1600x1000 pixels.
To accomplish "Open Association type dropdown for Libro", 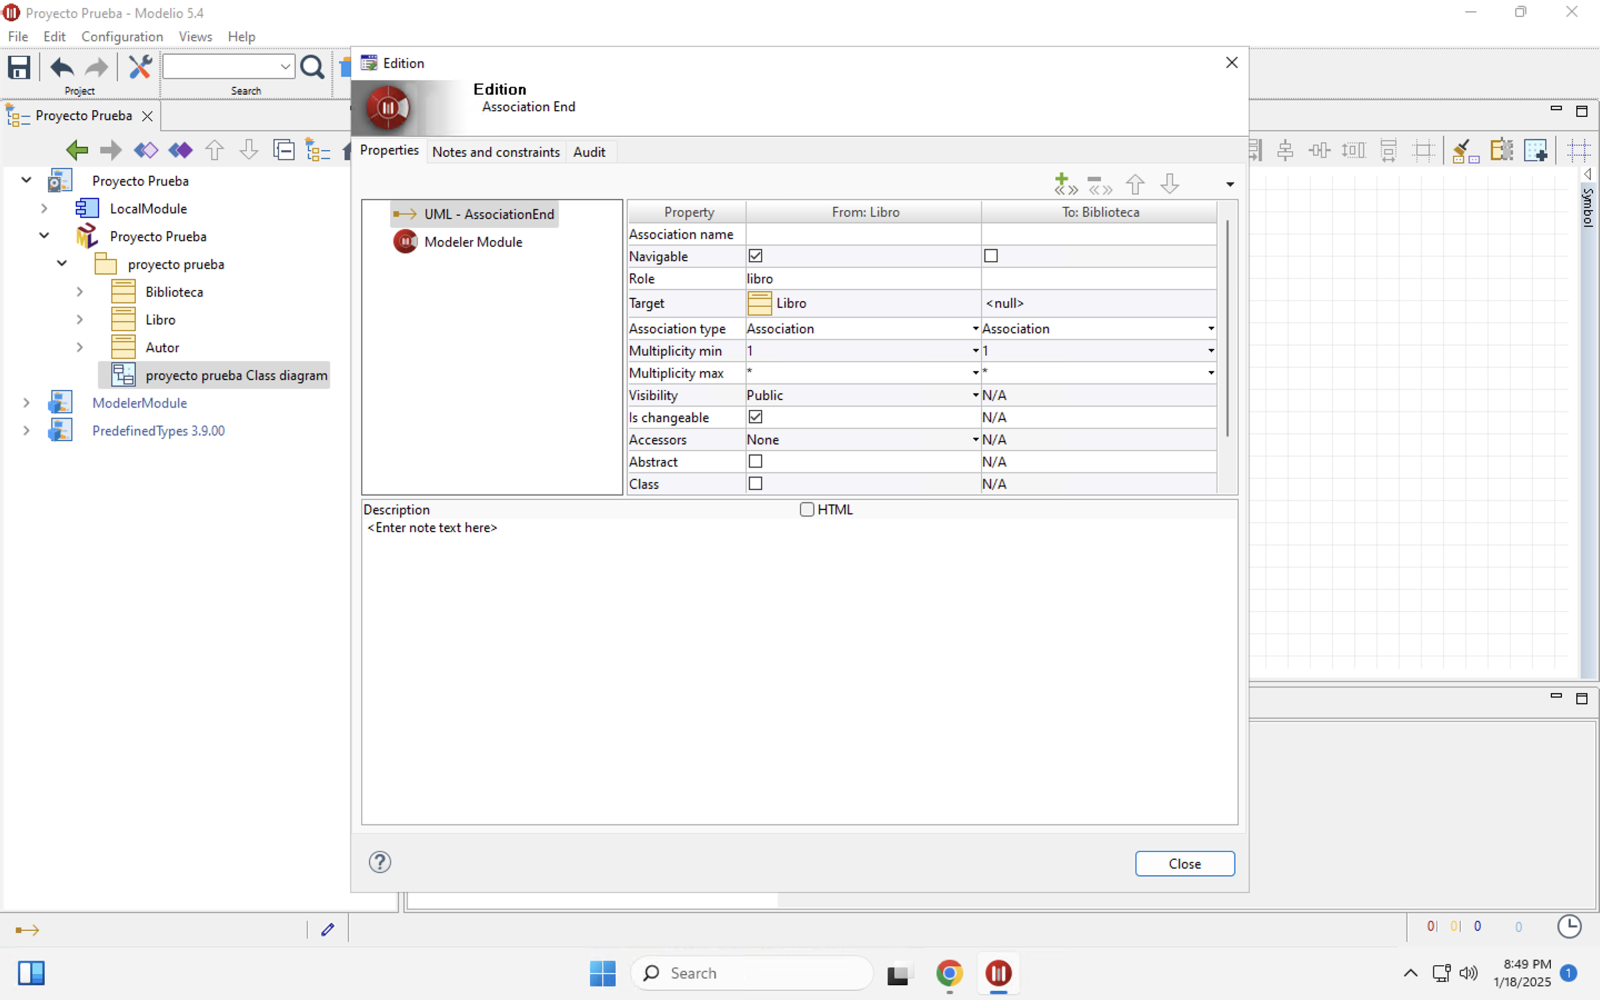I will (975, 329).
